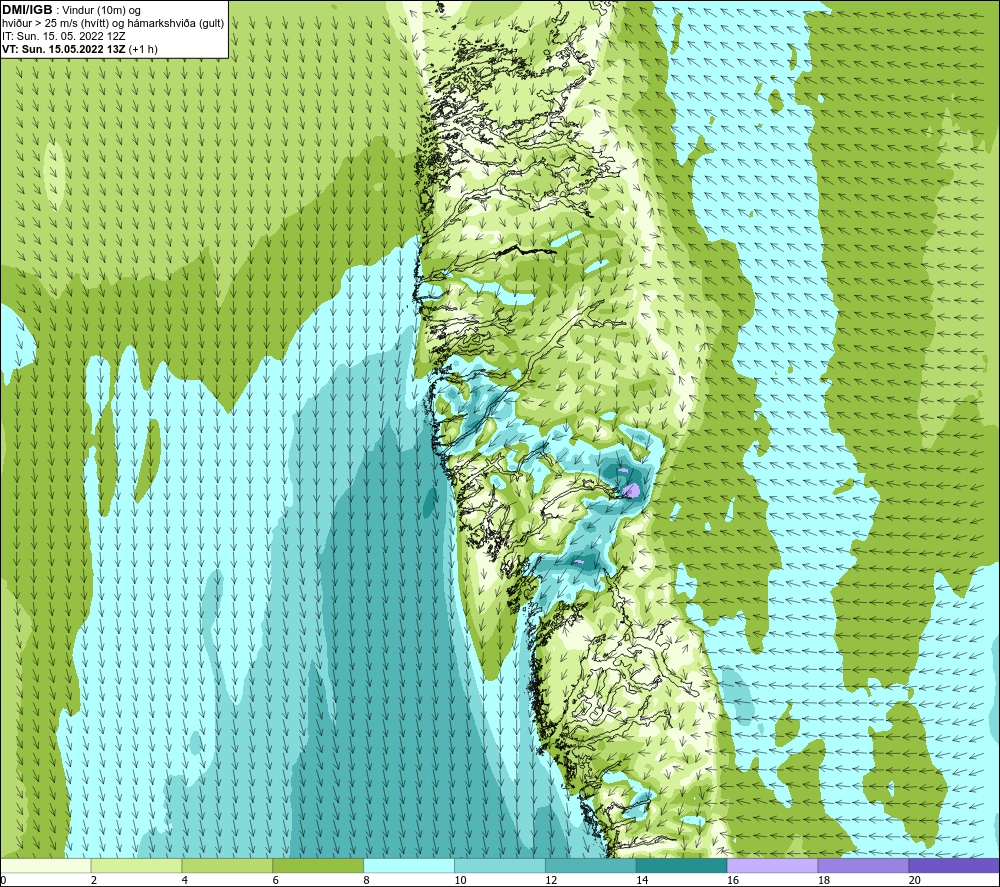Screen dimensions: 1000x887
Task: Click the legend scale label "18"
Action: pyautogui.click(x=823, y=881)
